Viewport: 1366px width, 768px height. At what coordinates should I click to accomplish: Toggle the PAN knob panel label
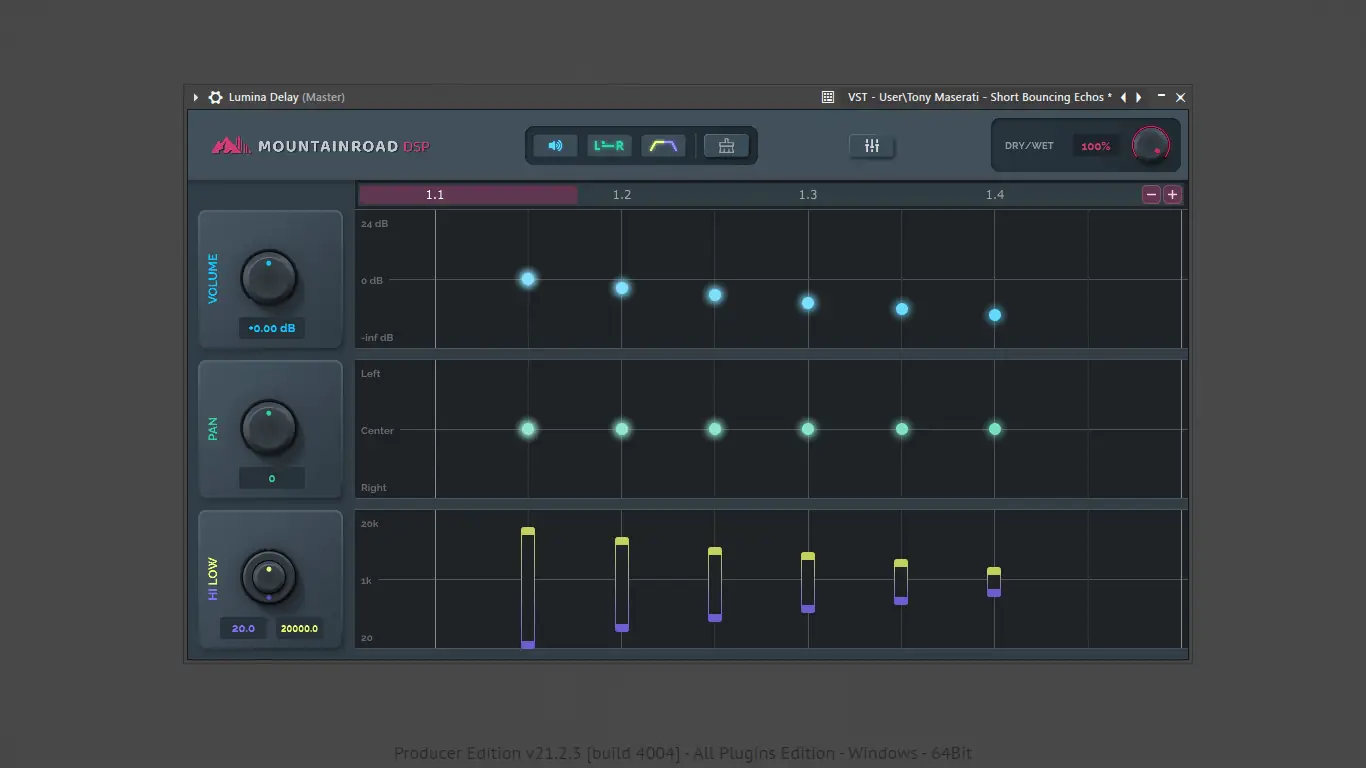[212, 428]
